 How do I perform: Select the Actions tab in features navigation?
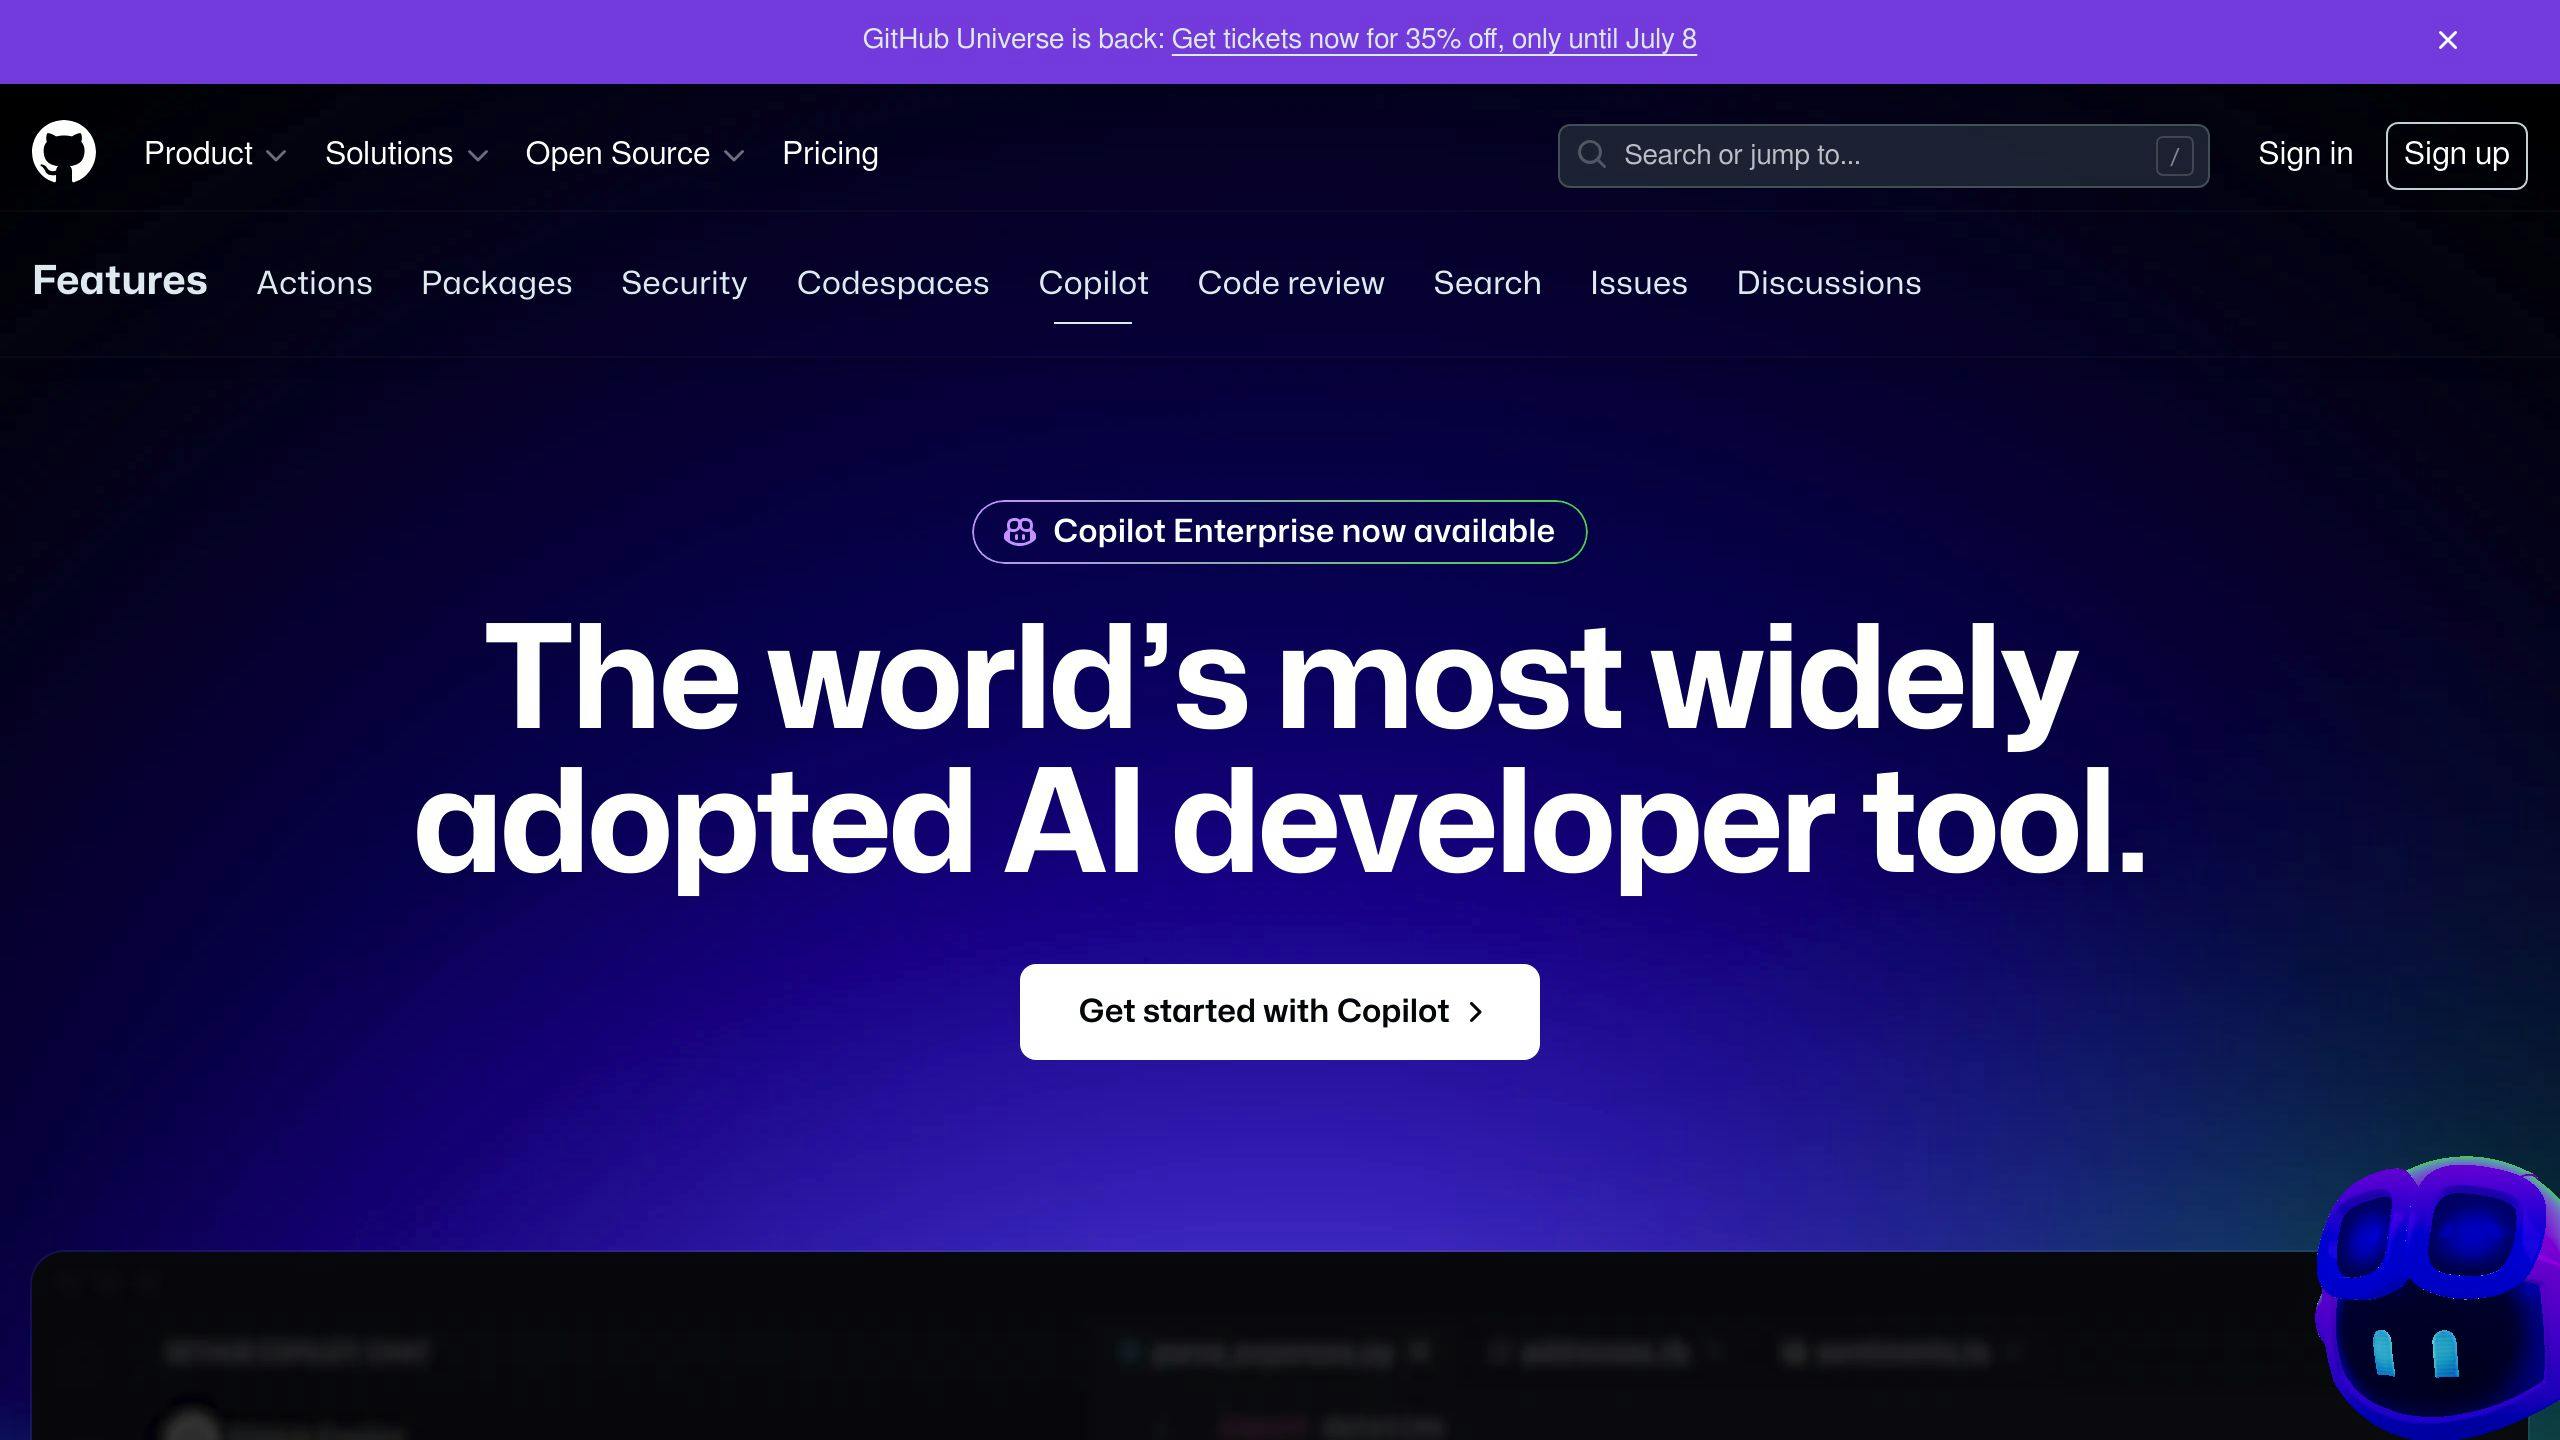point(313,283)
